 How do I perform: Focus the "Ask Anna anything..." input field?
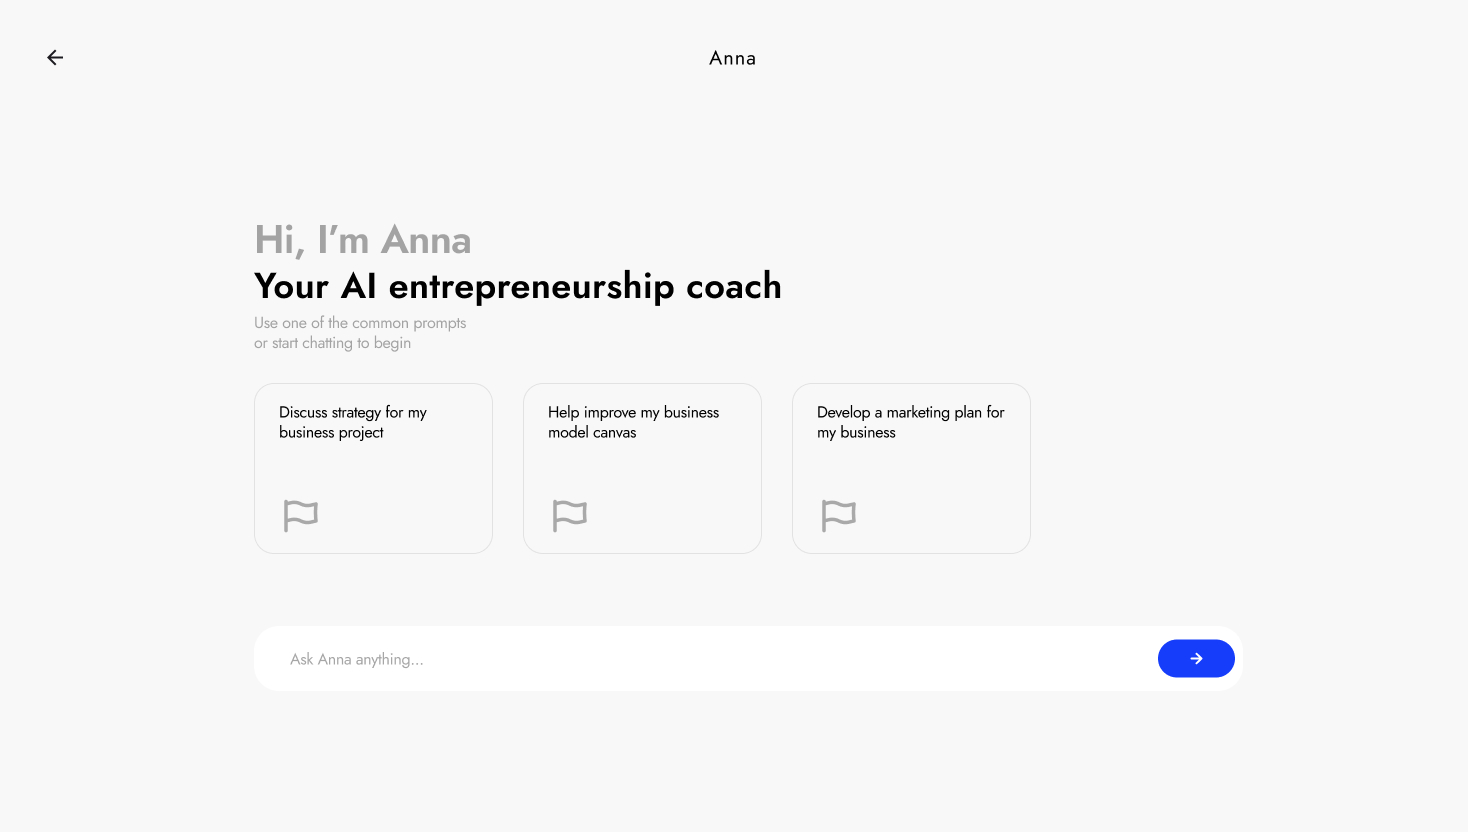point(700,659)
